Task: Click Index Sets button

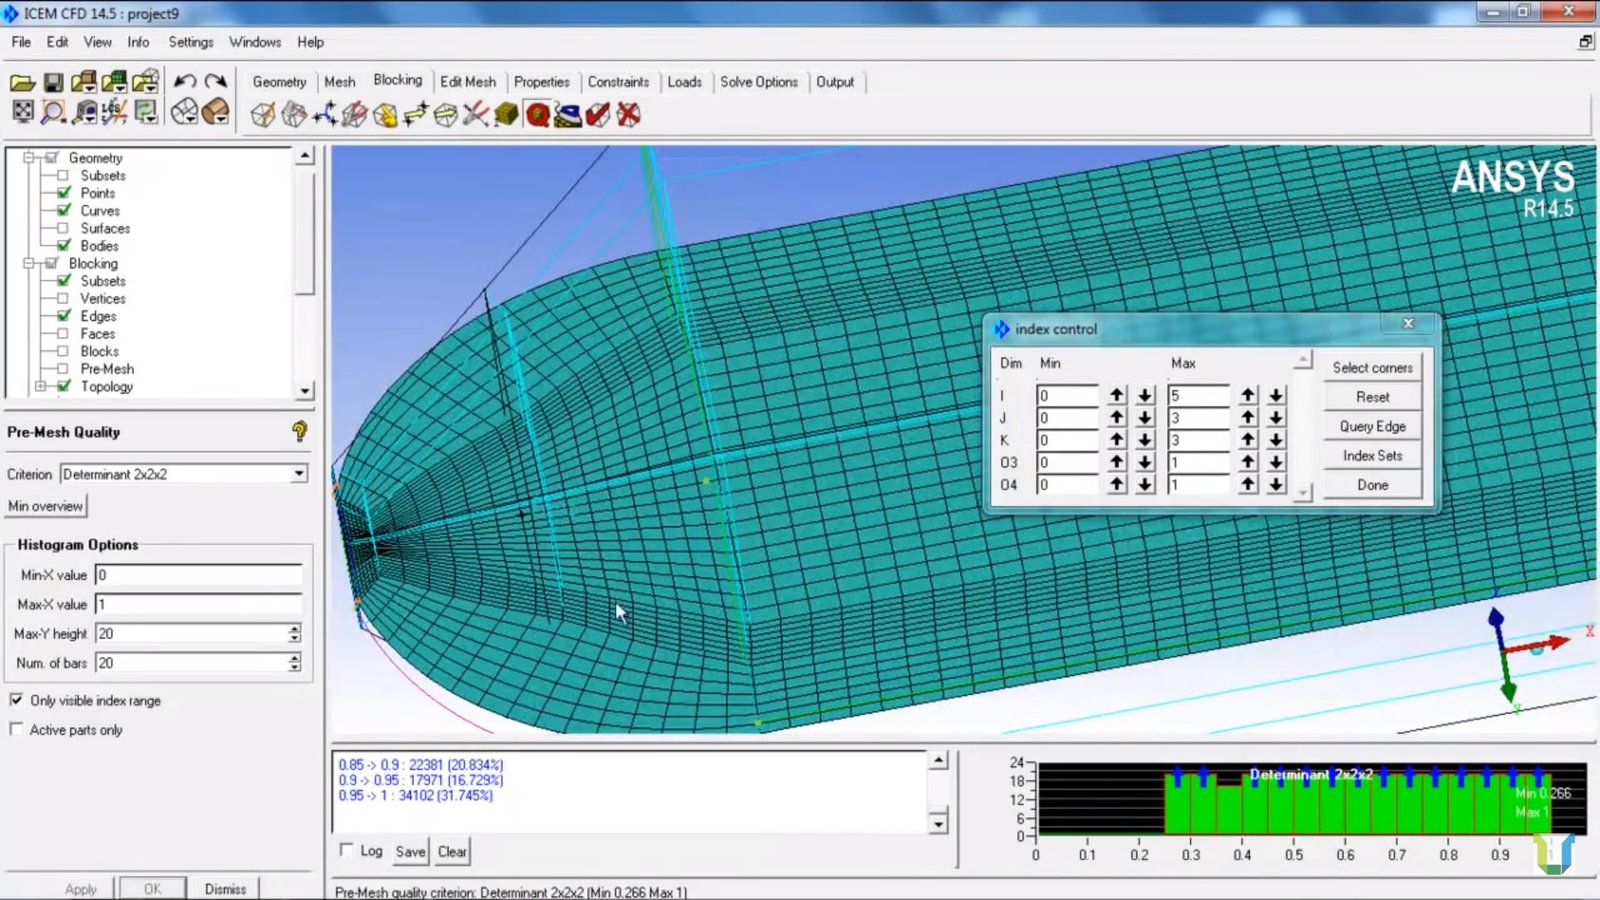Action: [x=1372, y=455]
